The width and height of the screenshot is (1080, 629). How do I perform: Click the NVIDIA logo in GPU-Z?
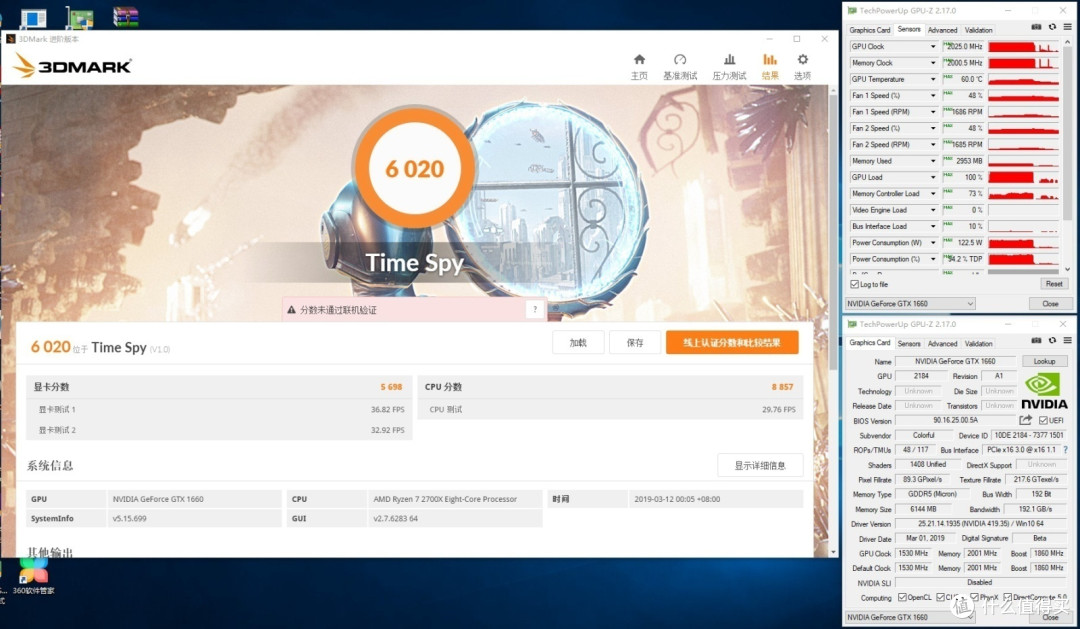[x=1044, y=391]
